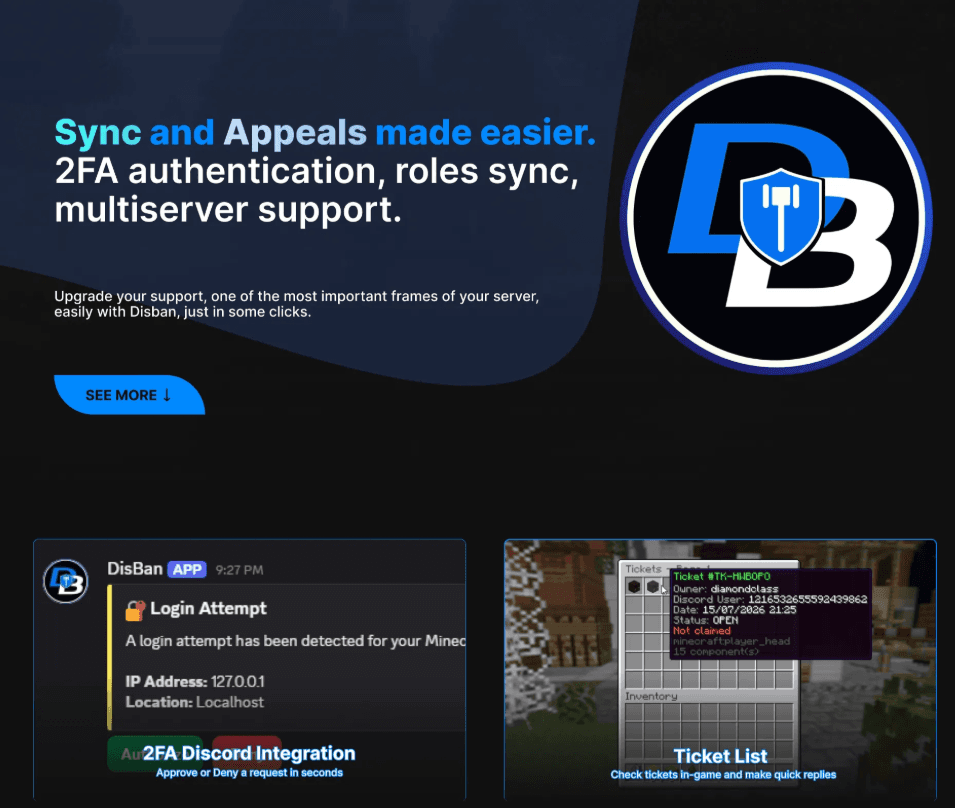Click the "Upgrade your support" description paragraph

(297, 304)
